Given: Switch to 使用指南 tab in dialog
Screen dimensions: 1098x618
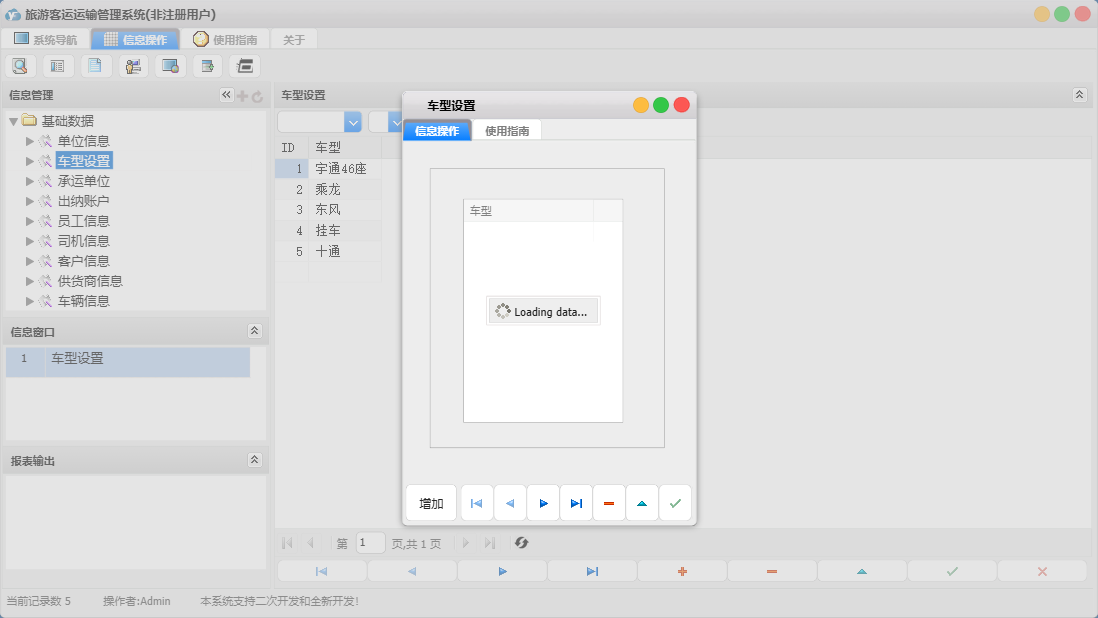Looking at the screenshot, I should (x=507, y=130).
